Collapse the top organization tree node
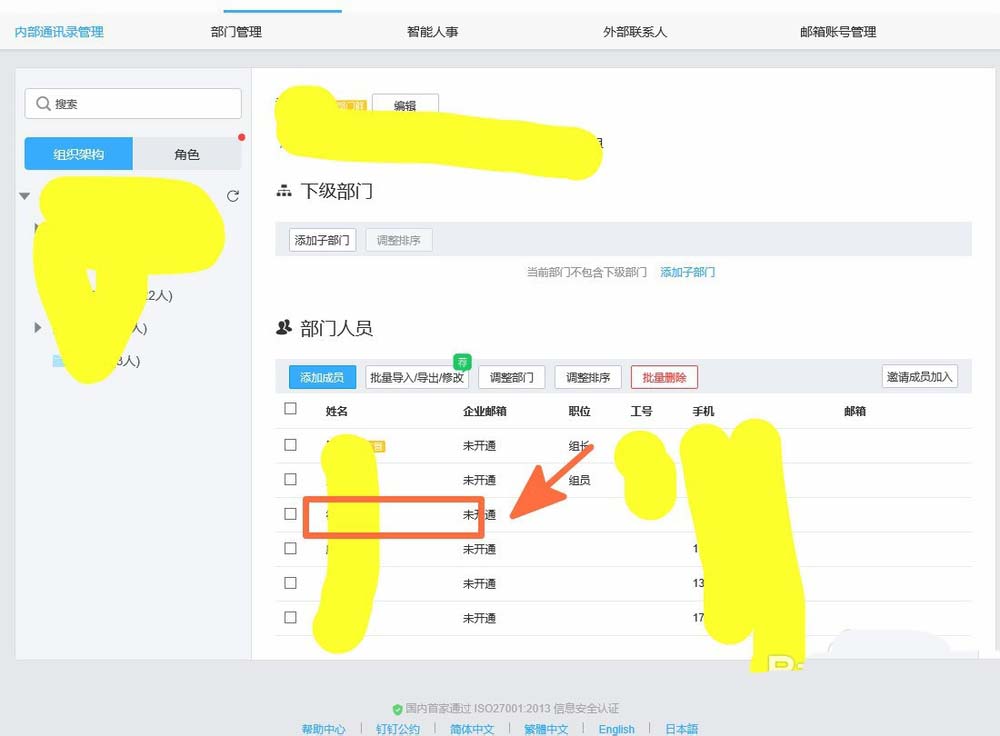Image resolution: width=1000 pixels, height=736 pixels. [24, 196]
